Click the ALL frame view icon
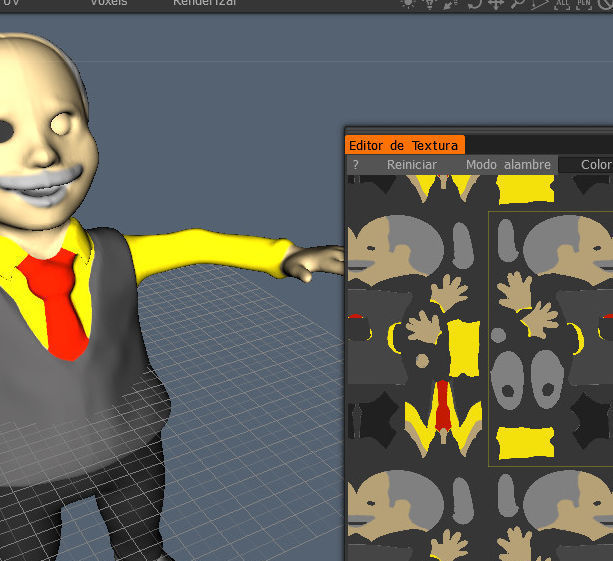The image size is (613, 561). point(562,4)
